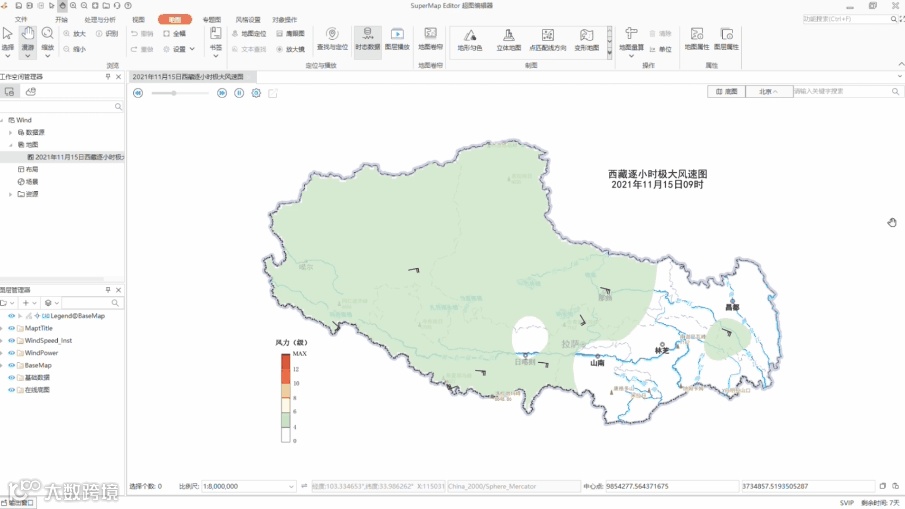Viewport: 905px width, 509px height.
Task: Click 地图定位 map locate
Action: click(249, 33)
